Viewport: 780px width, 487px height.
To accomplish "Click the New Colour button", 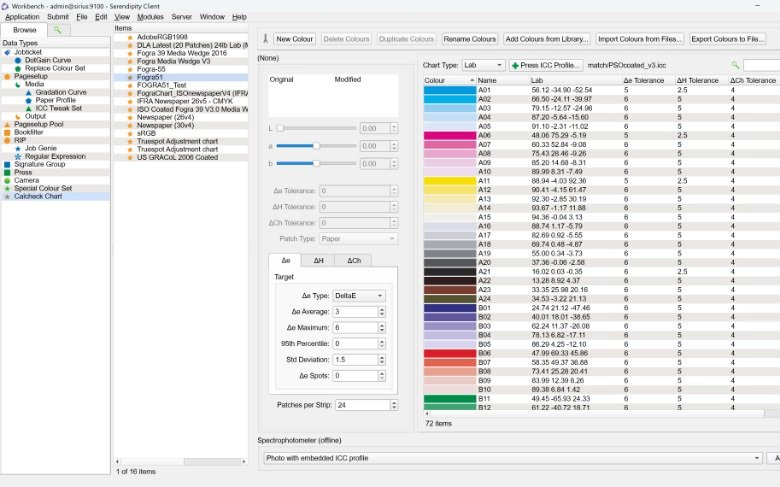I will 294,39.
